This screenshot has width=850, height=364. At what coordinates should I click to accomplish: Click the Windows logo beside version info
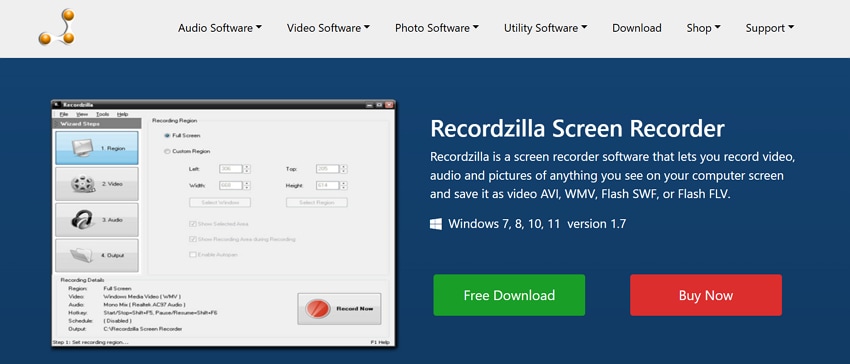[x=436, y=224]
